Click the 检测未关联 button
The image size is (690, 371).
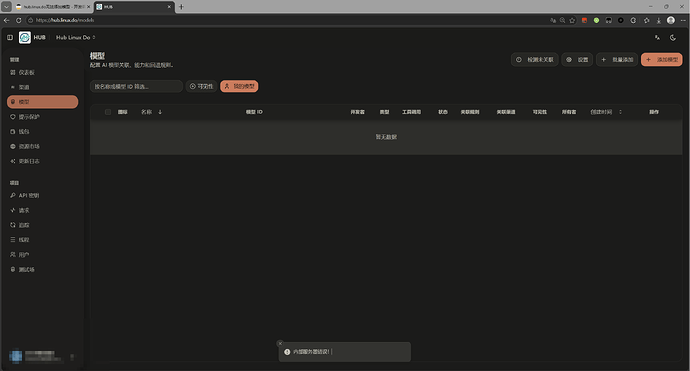pyautogui.click(x=535, y=59)
